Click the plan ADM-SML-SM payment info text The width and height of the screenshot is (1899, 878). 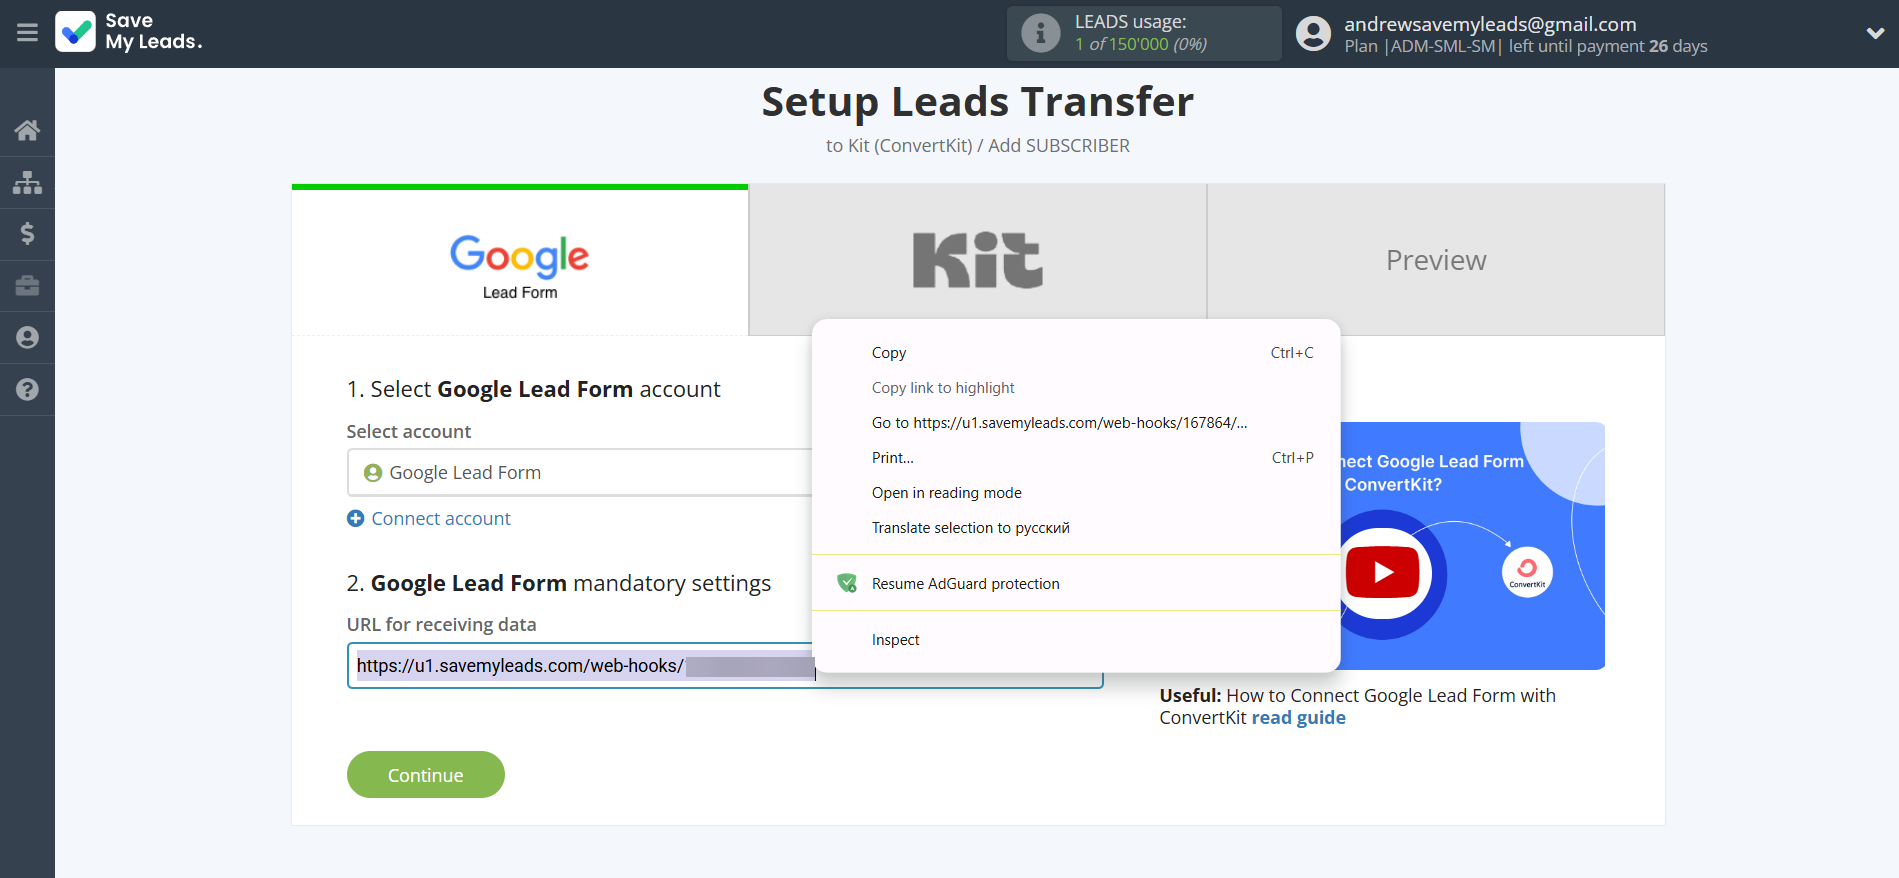[1526, 46]
